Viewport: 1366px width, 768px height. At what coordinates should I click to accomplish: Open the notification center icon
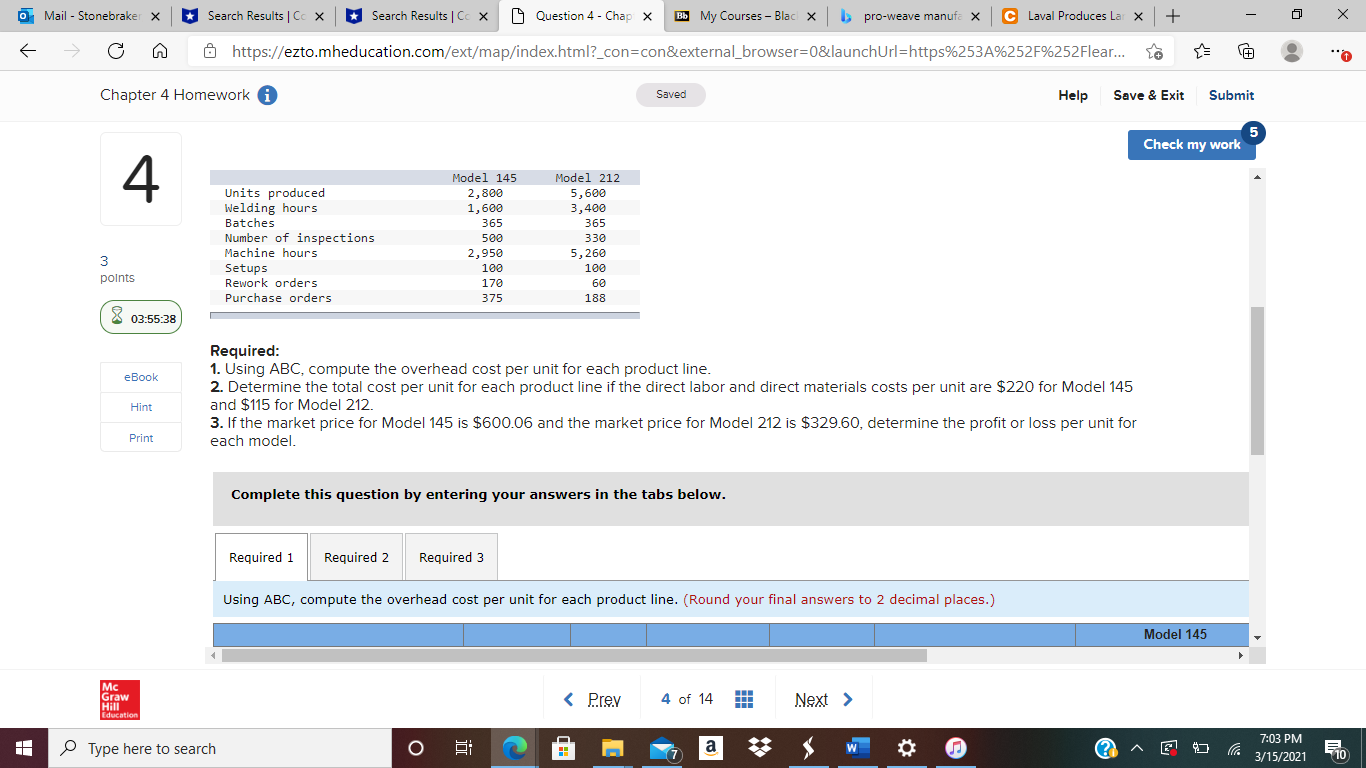(1335, 748)
